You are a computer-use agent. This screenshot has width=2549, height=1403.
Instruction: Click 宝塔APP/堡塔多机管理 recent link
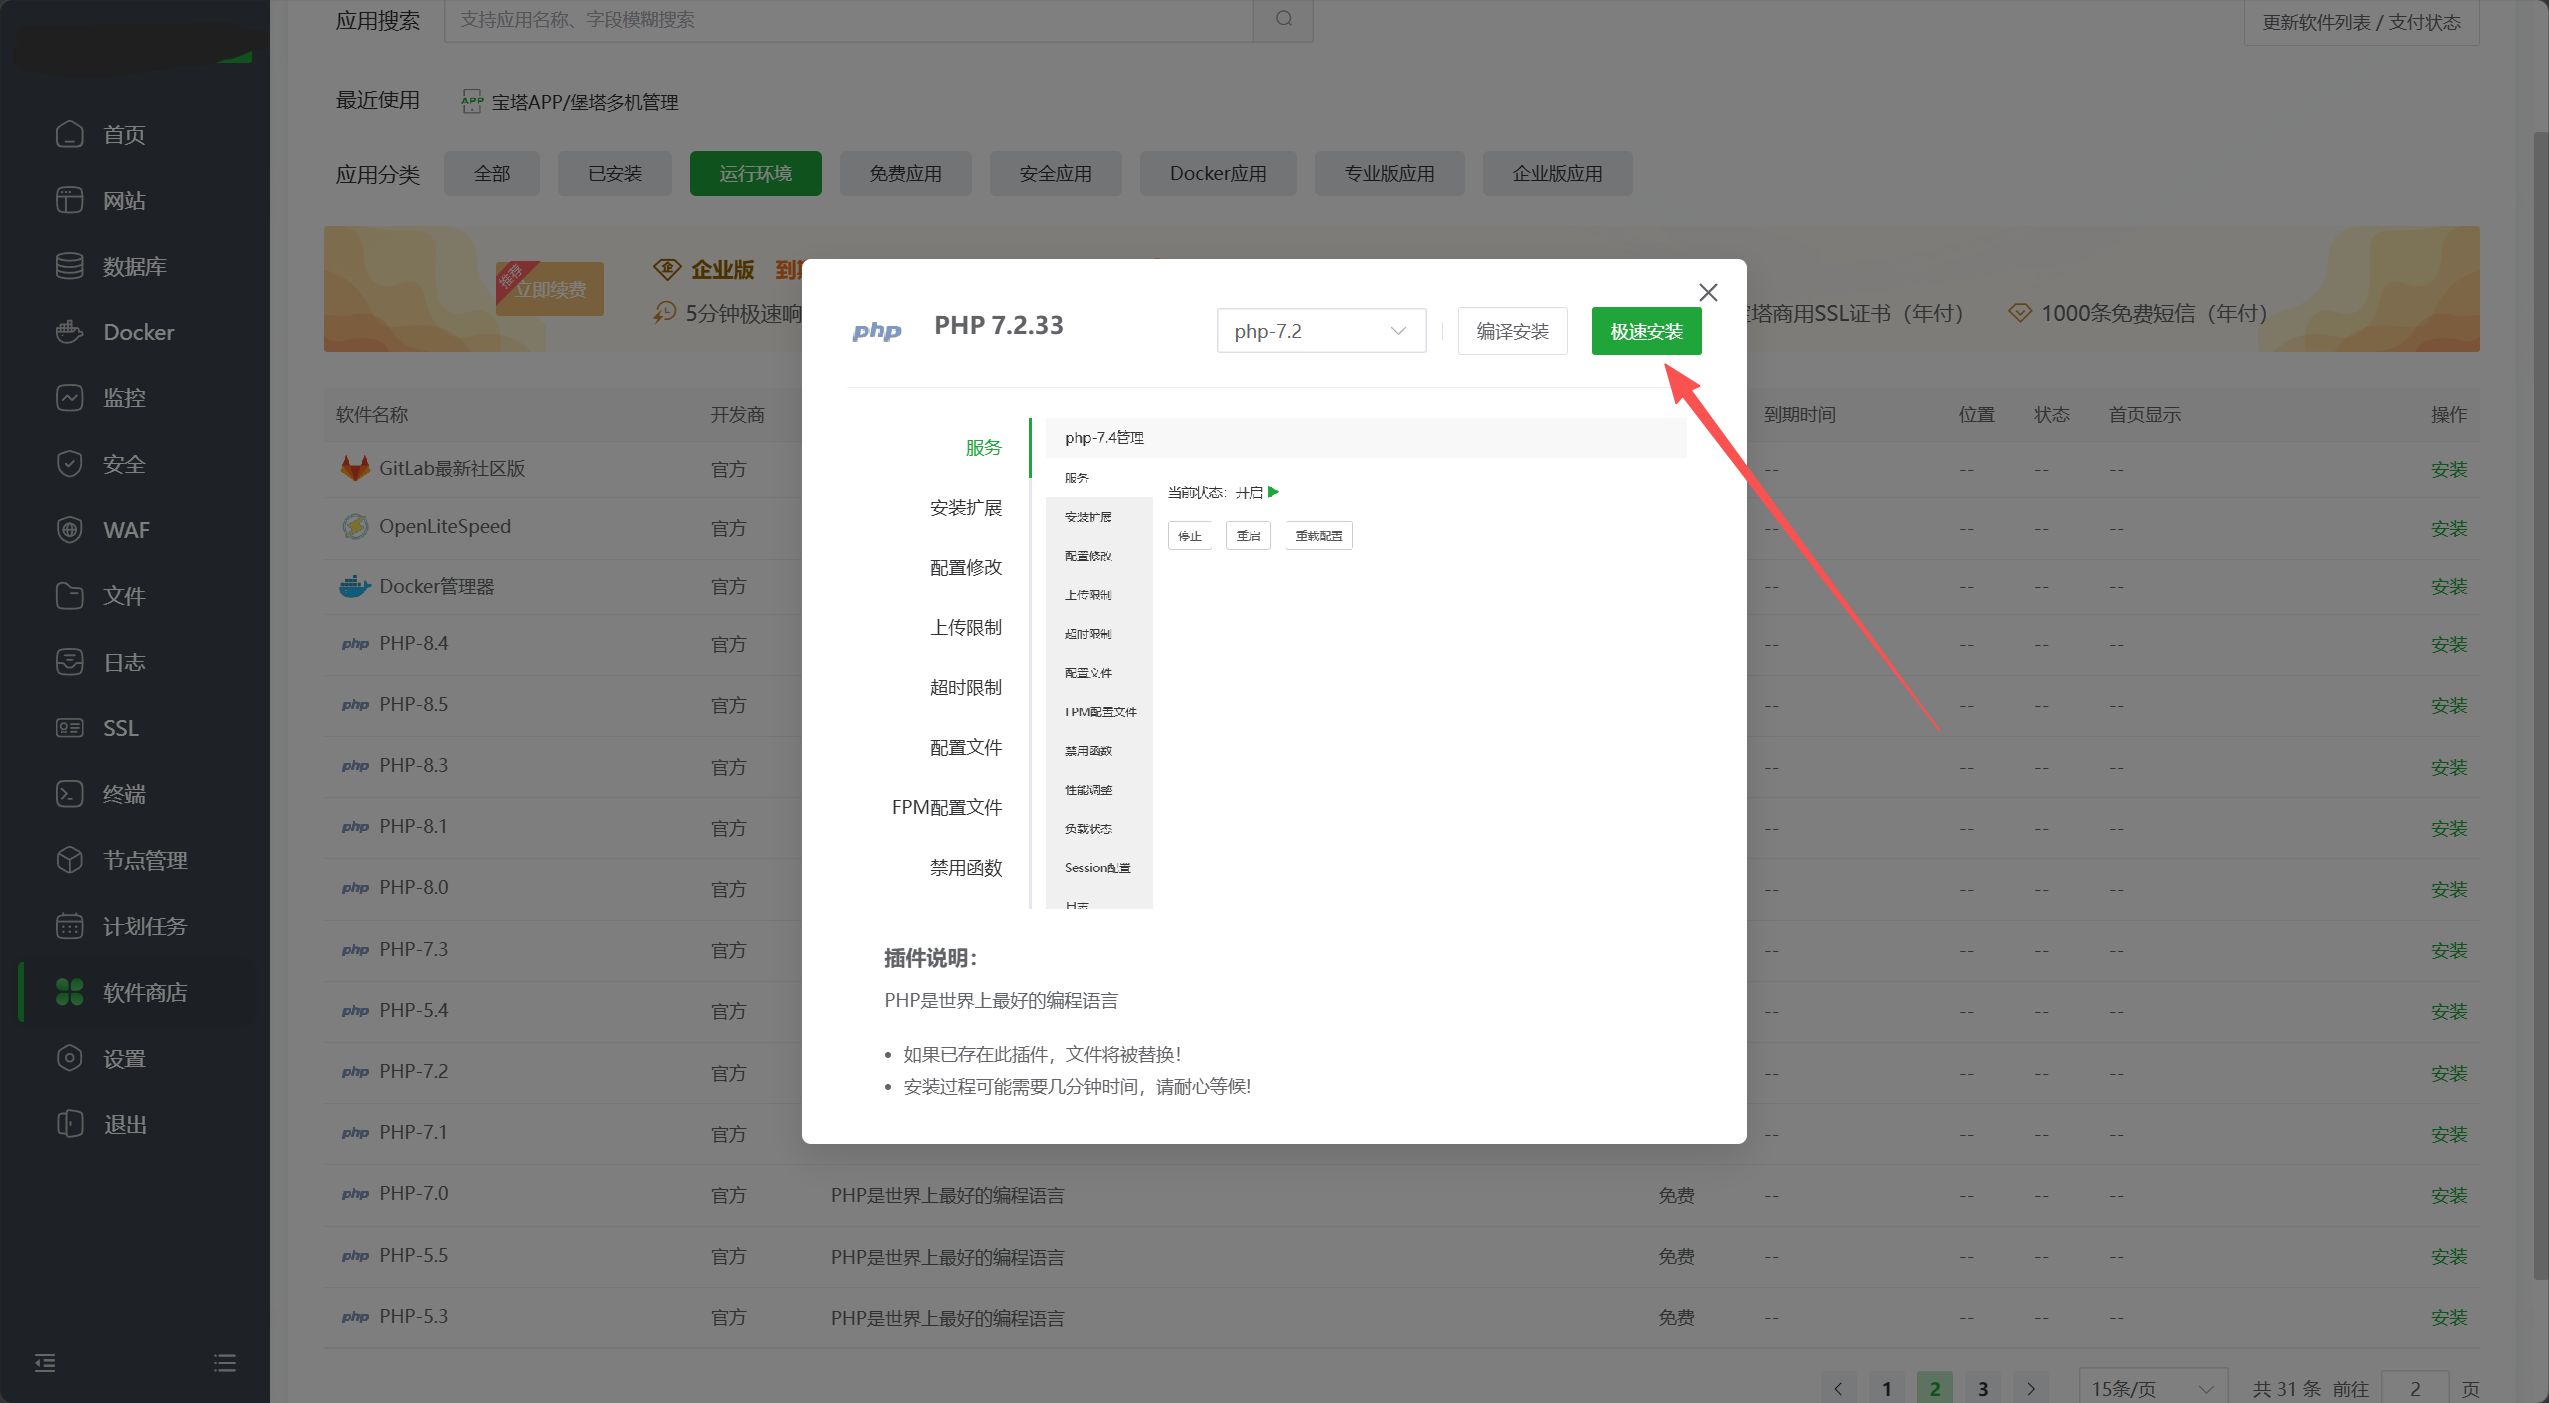coord(584,102)
